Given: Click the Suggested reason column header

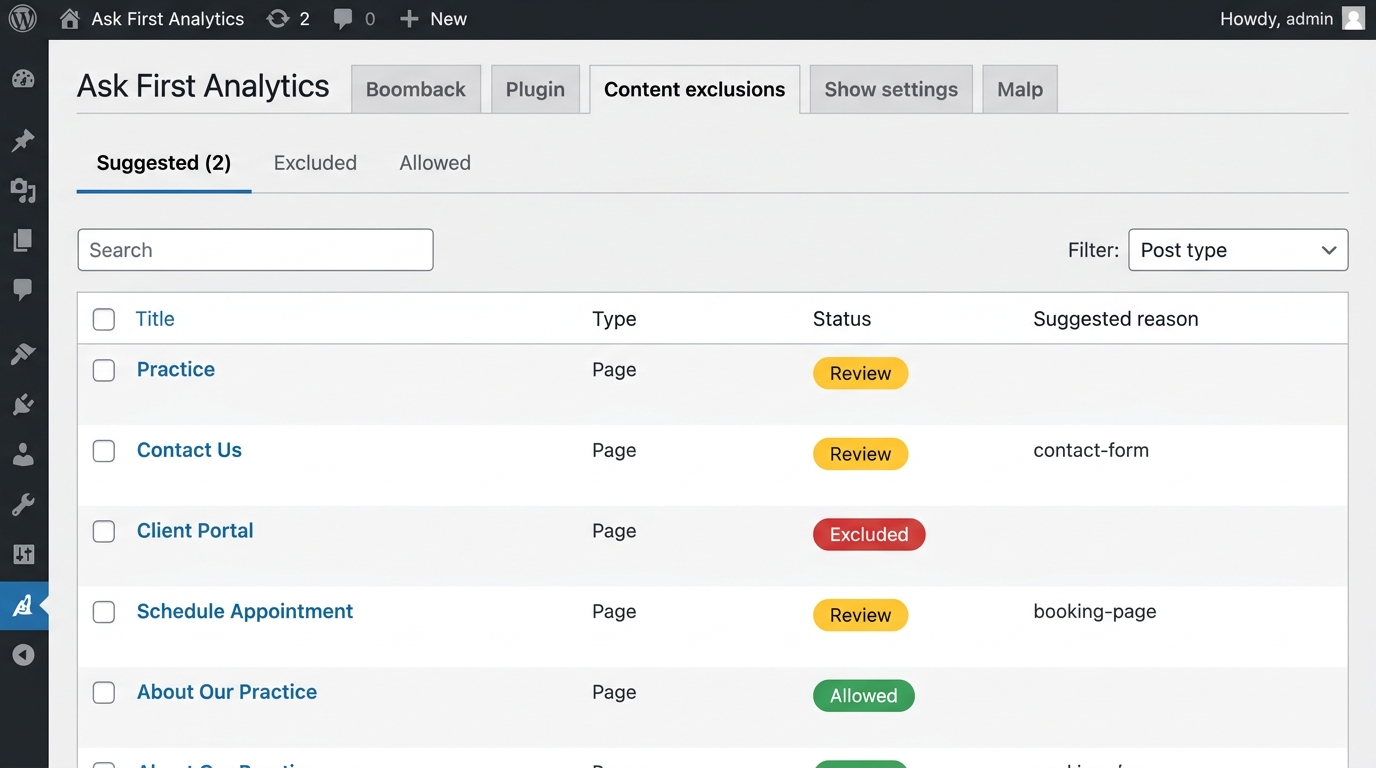Looking at the screenshot, I should tap(1116, 319).
